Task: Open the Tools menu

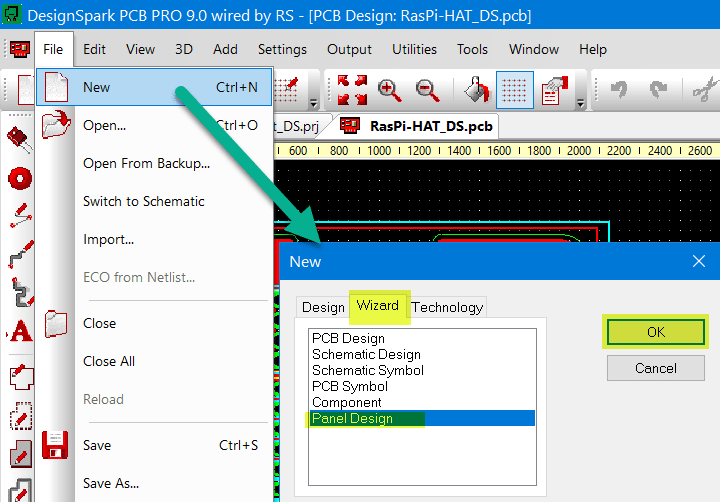Action: coord(472,49)
